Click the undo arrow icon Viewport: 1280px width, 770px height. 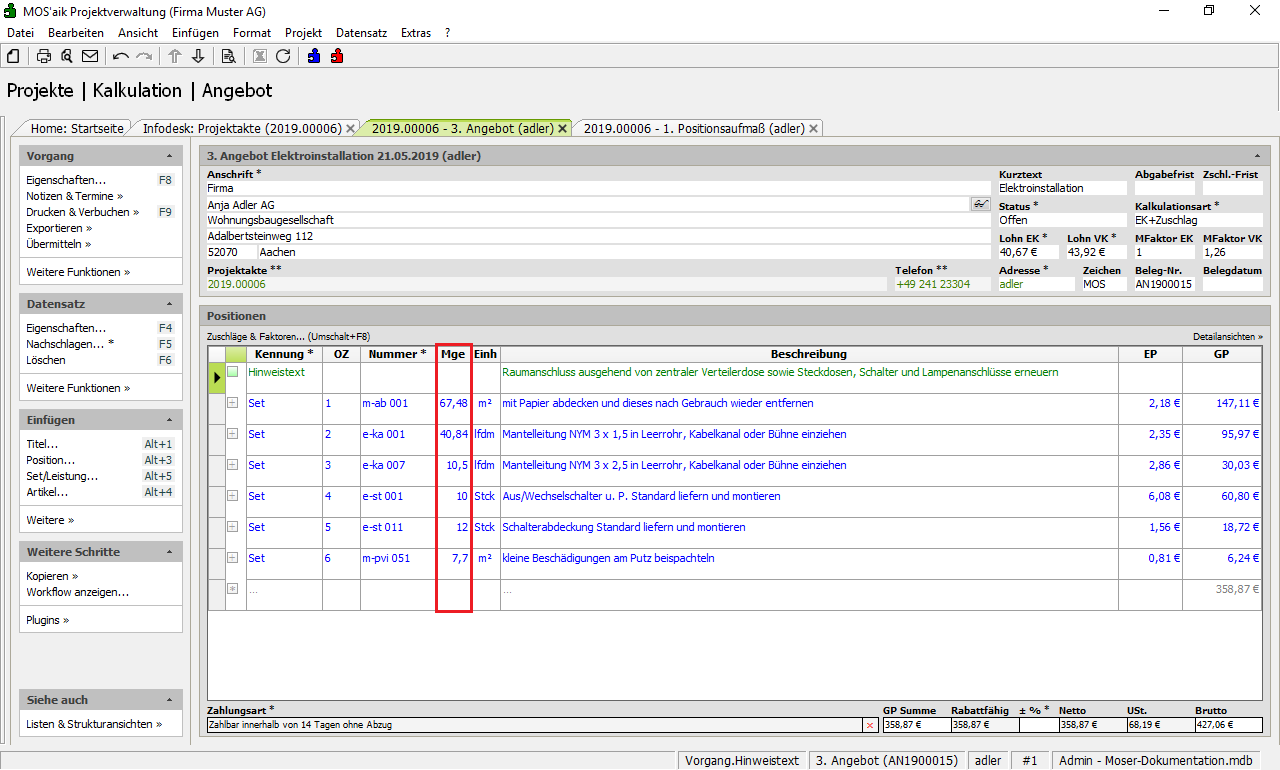pos(121,56)
